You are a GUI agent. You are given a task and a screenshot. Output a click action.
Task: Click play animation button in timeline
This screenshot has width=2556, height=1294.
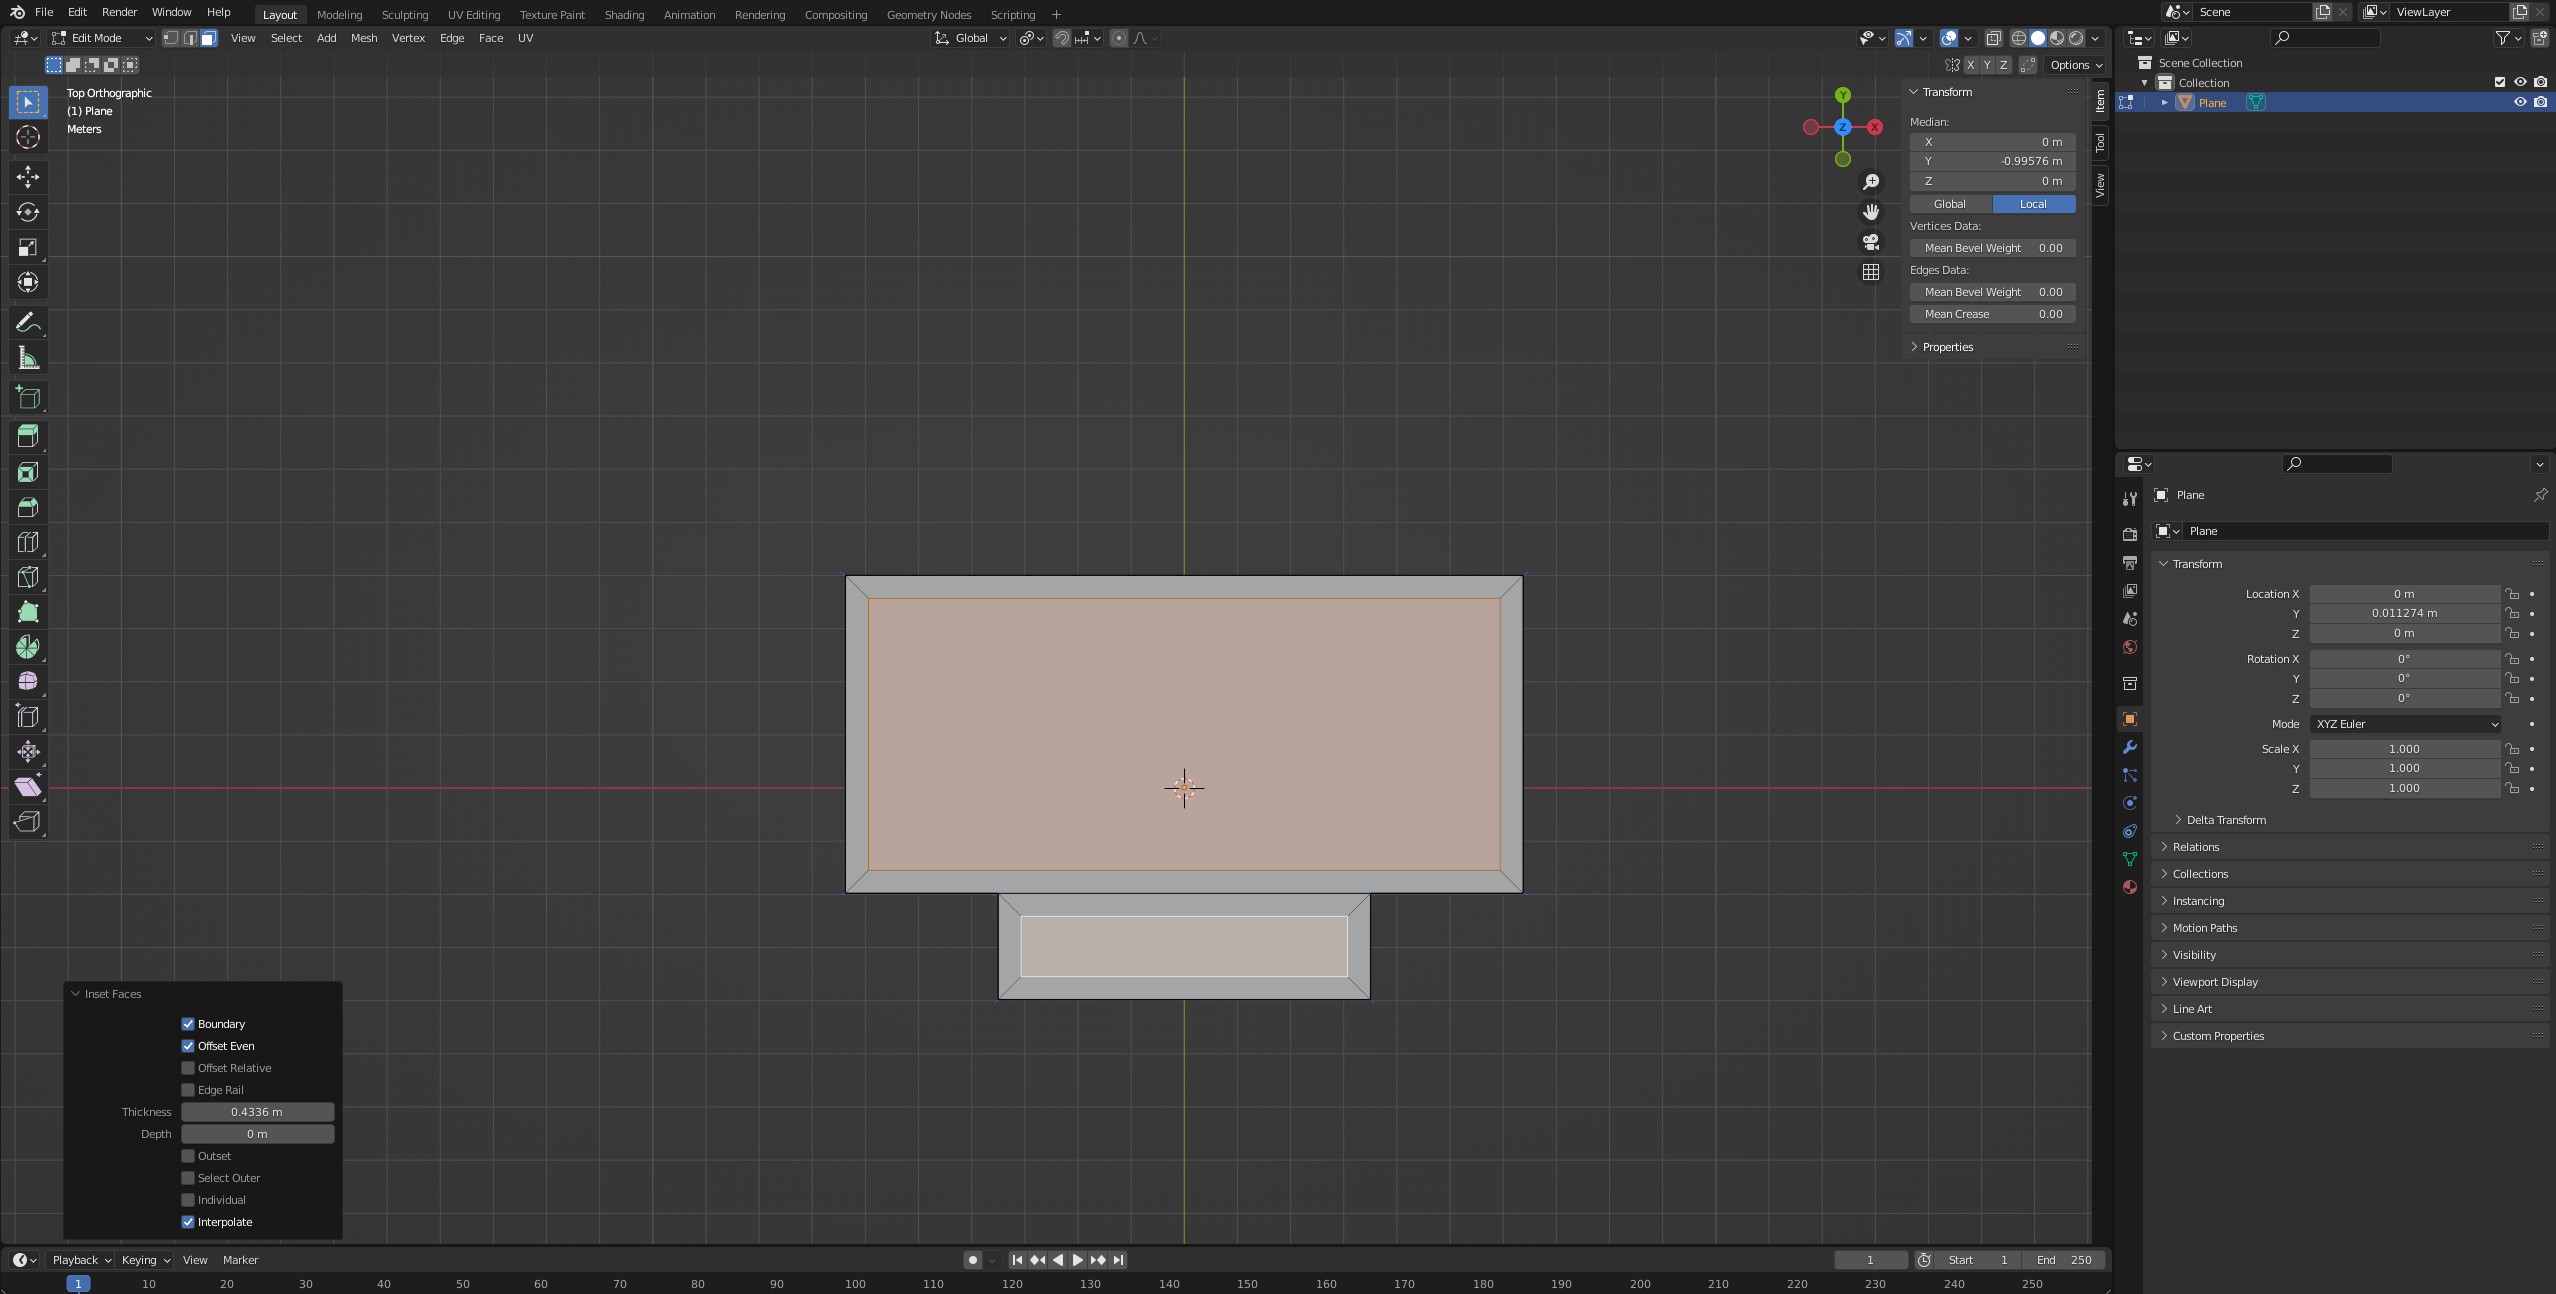point(1077,1260)
